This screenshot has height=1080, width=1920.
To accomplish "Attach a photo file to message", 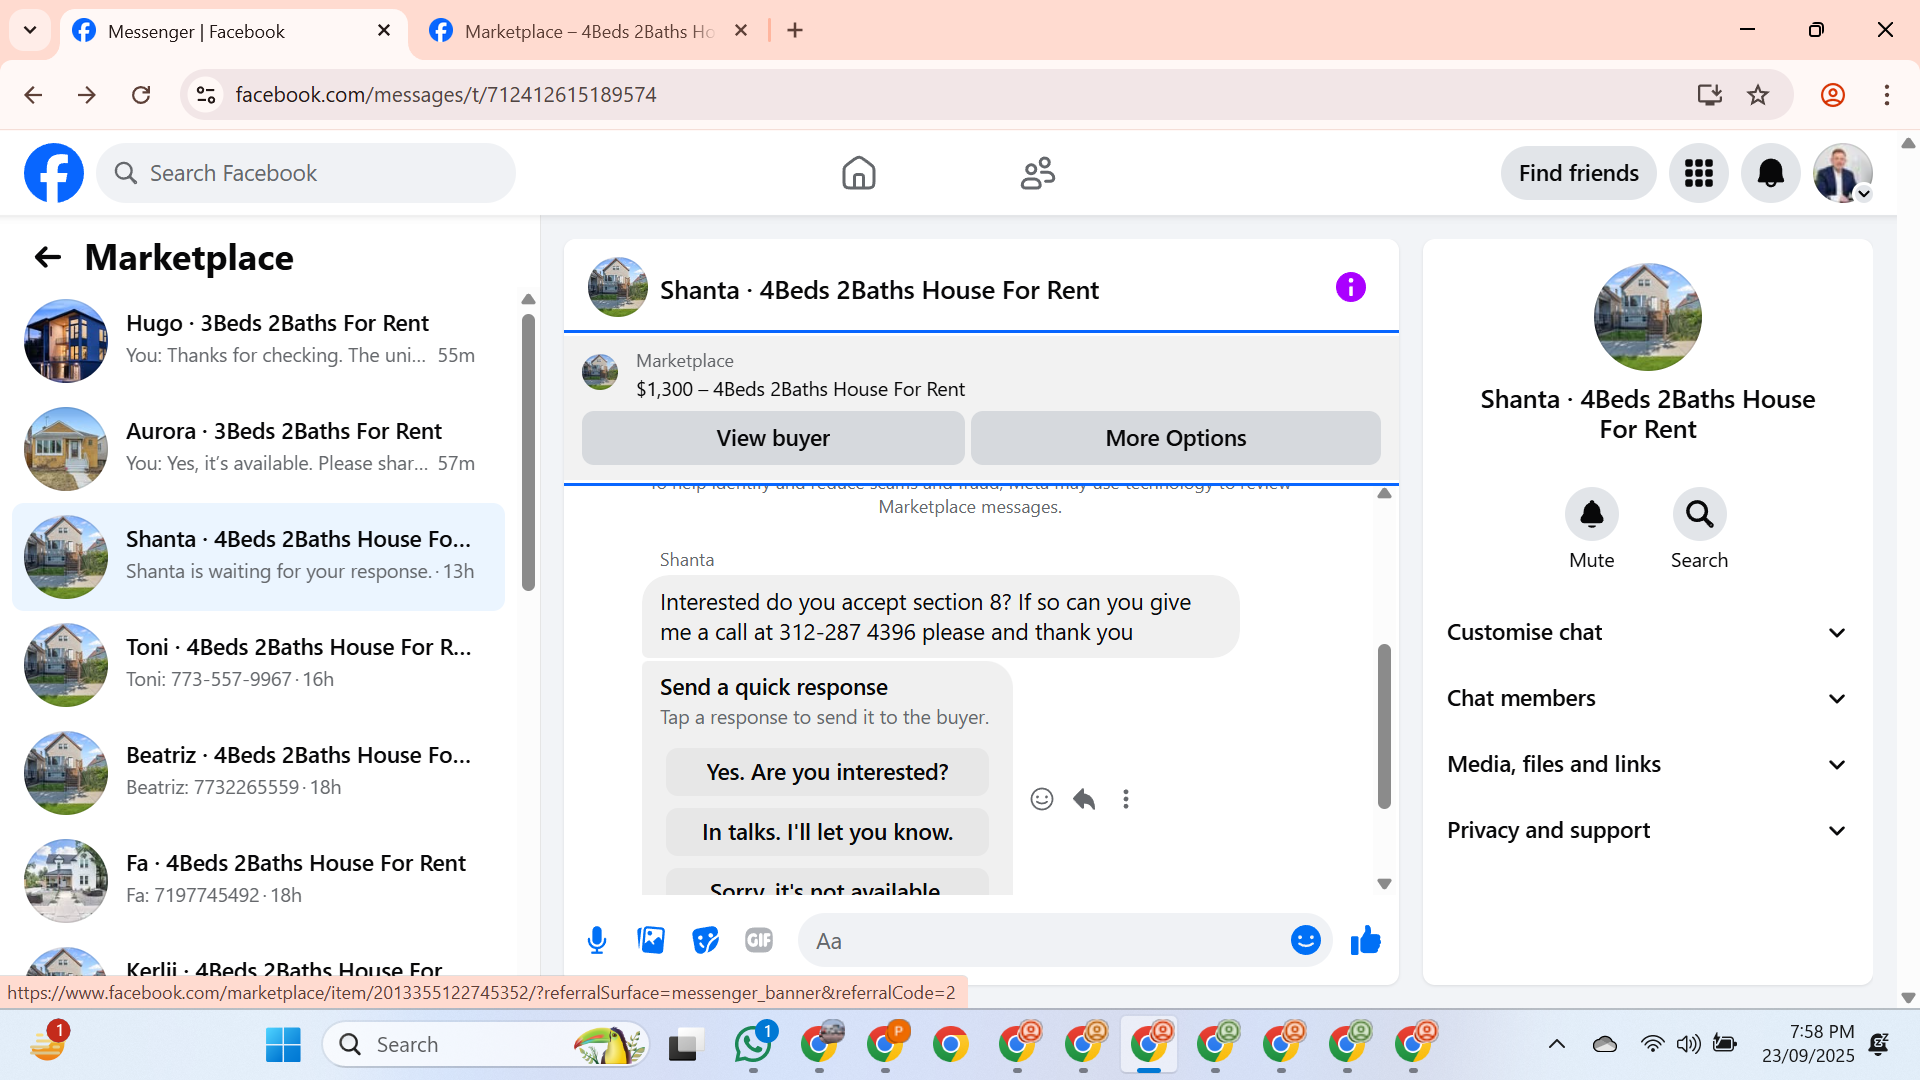I will [651, 940].
